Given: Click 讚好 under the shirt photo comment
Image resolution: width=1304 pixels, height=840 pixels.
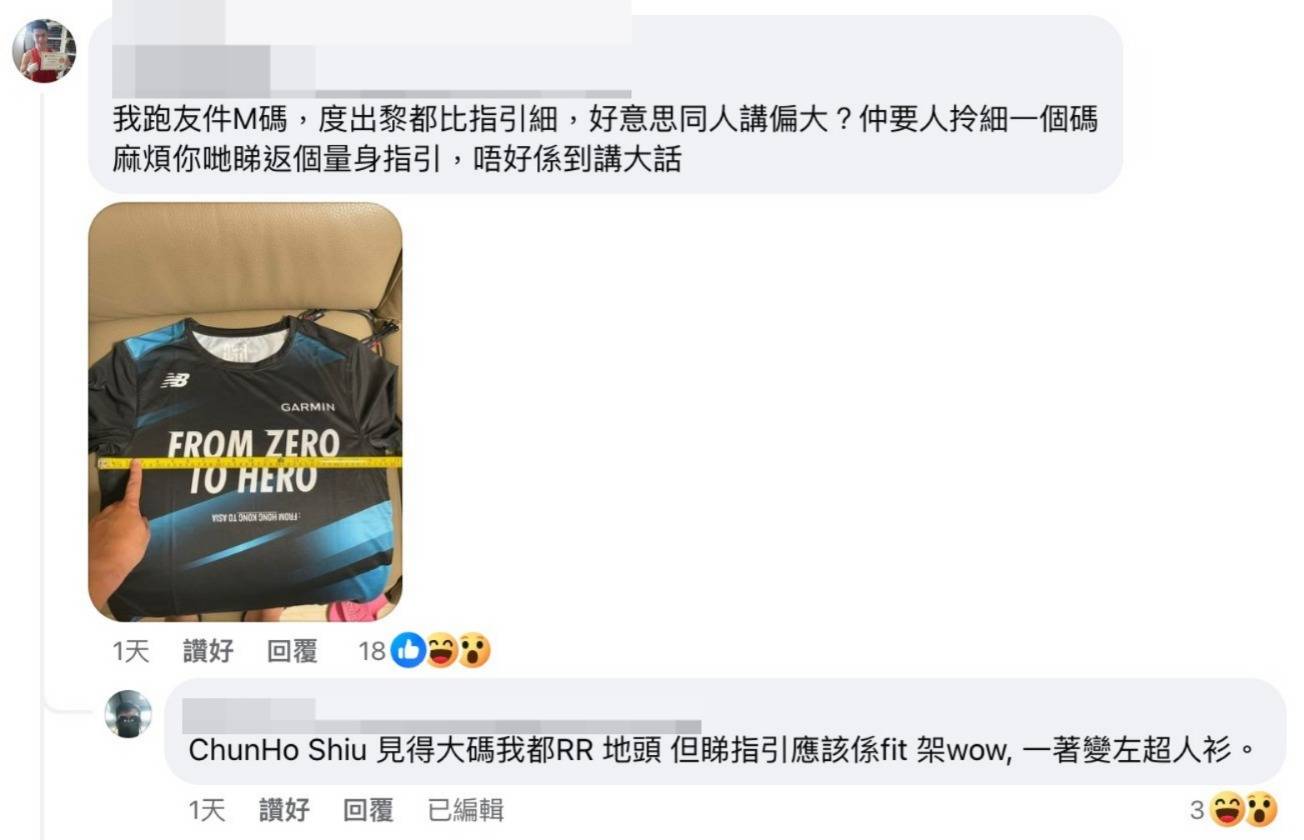Looking at the screenshot, I should point(208,652).
